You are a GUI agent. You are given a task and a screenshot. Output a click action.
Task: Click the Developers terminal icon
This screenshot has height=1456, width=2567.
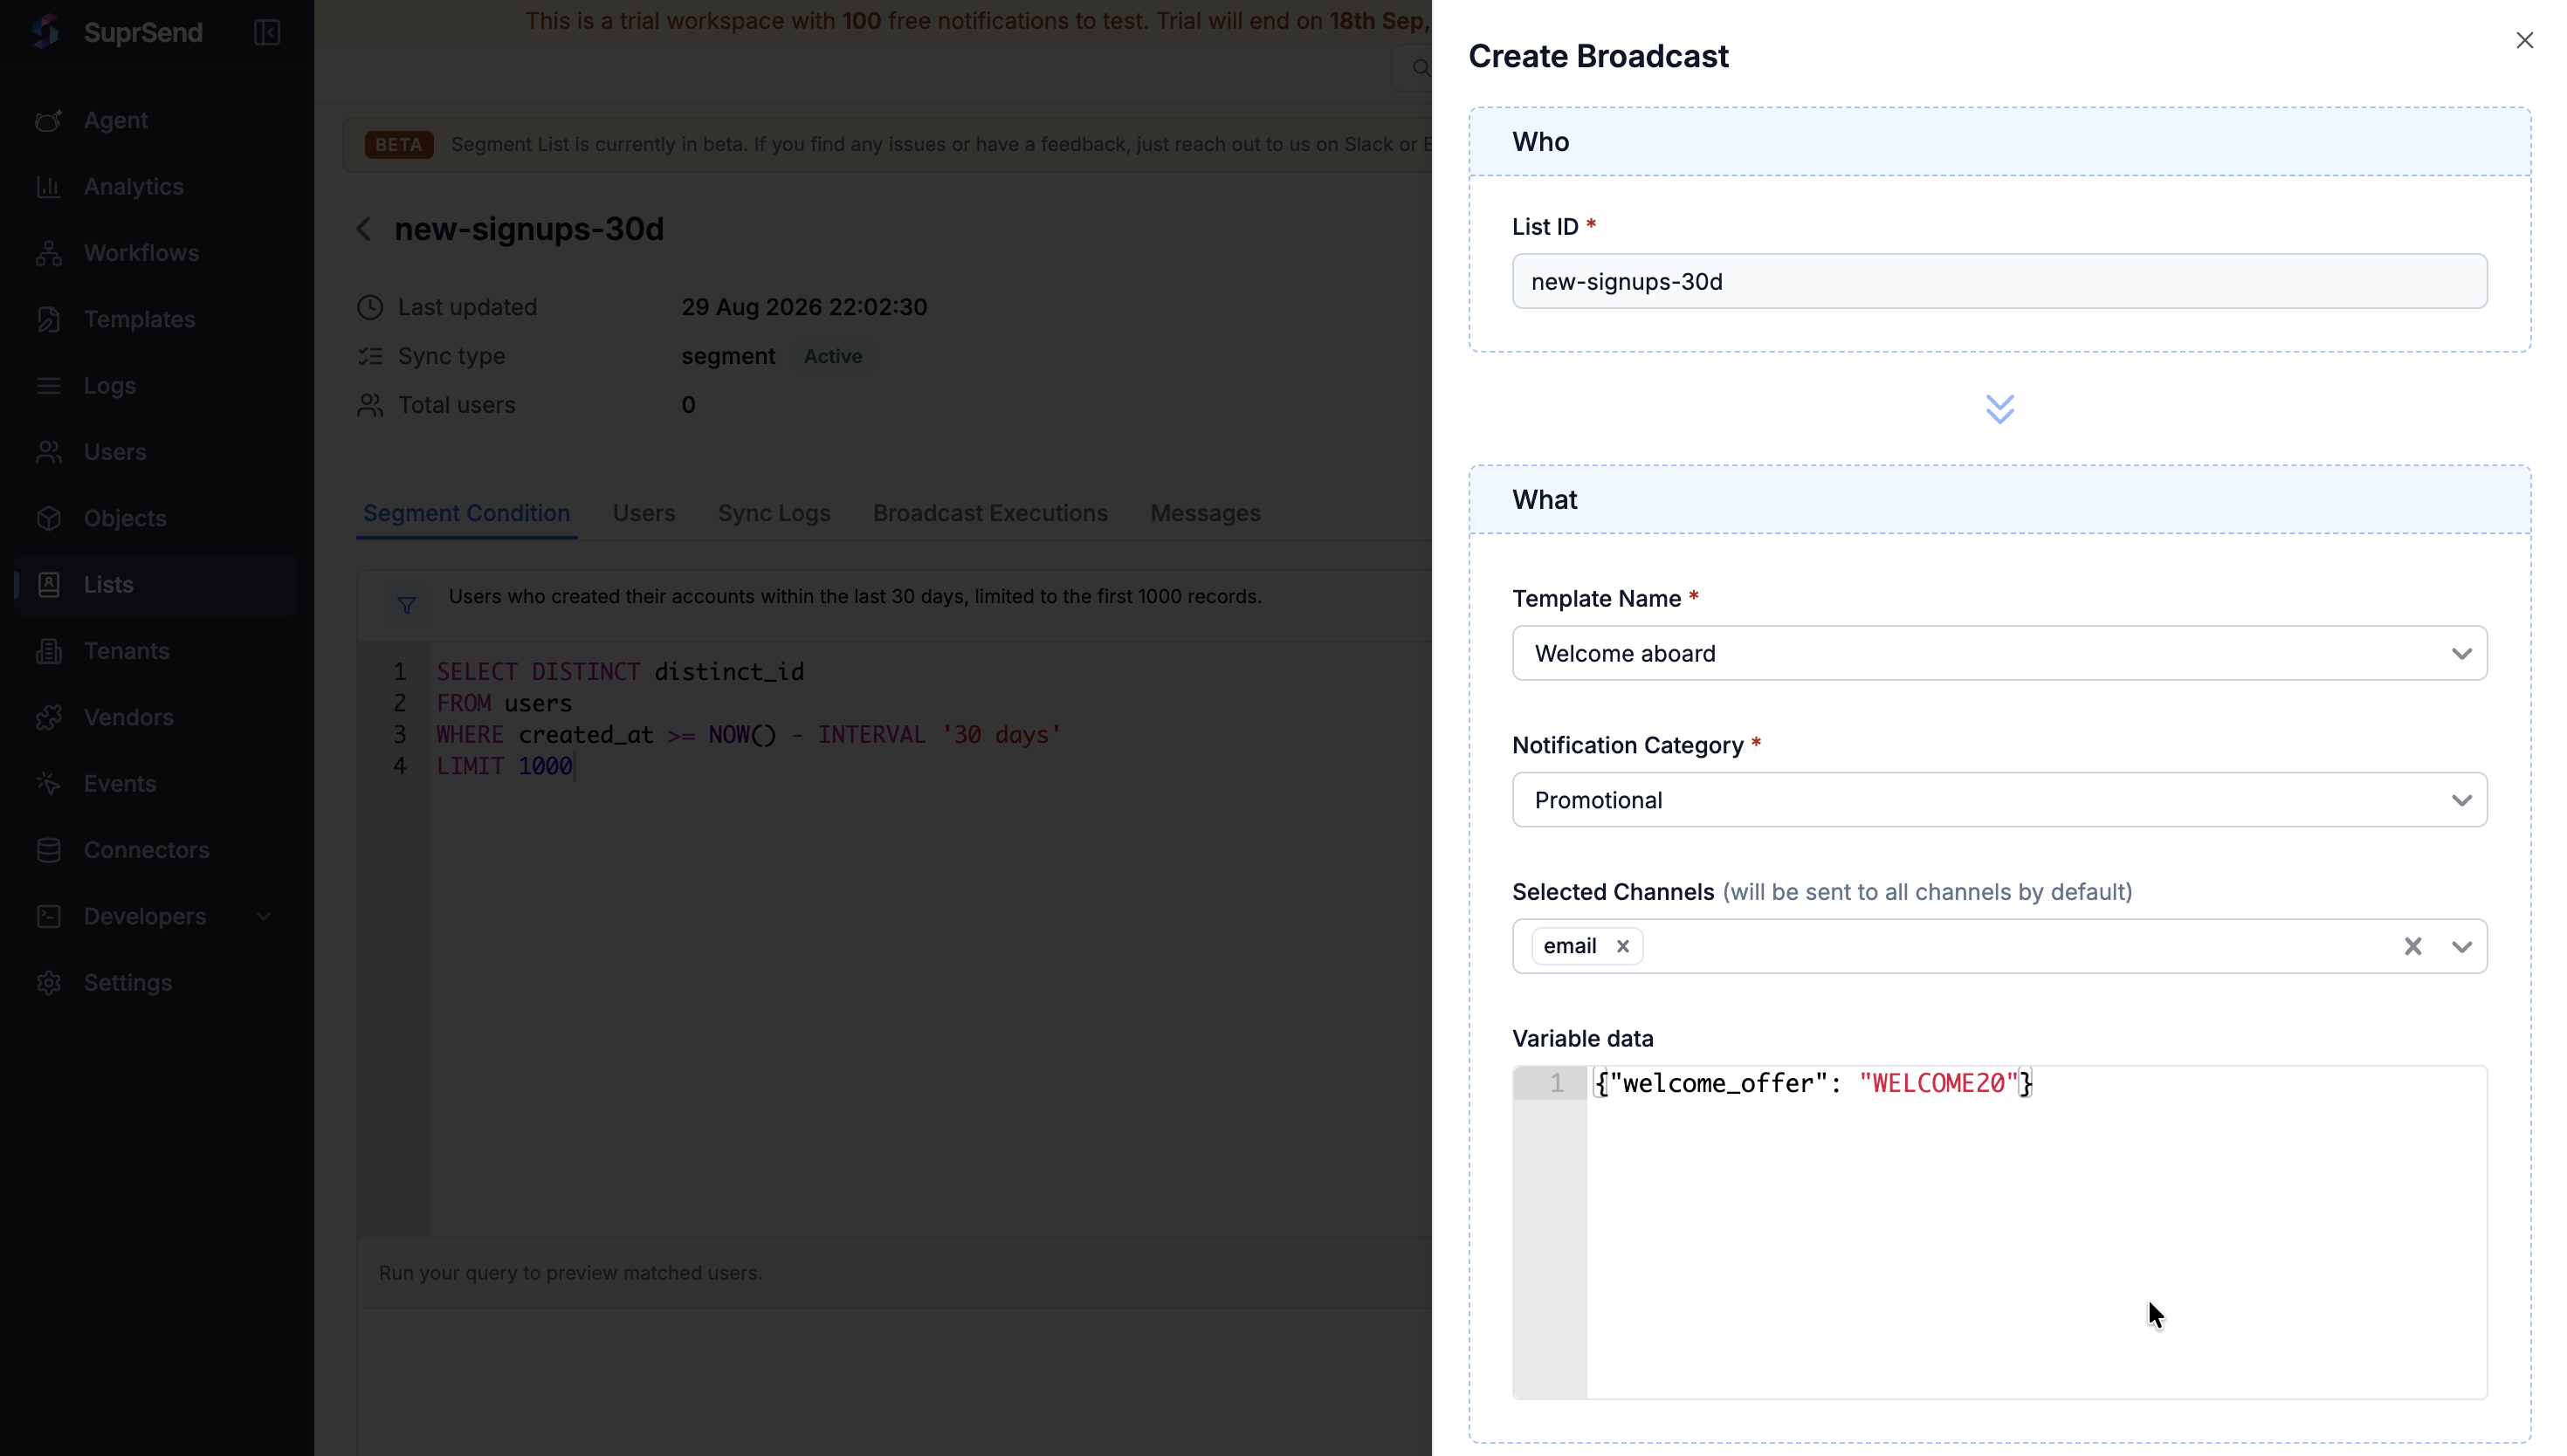49,916
